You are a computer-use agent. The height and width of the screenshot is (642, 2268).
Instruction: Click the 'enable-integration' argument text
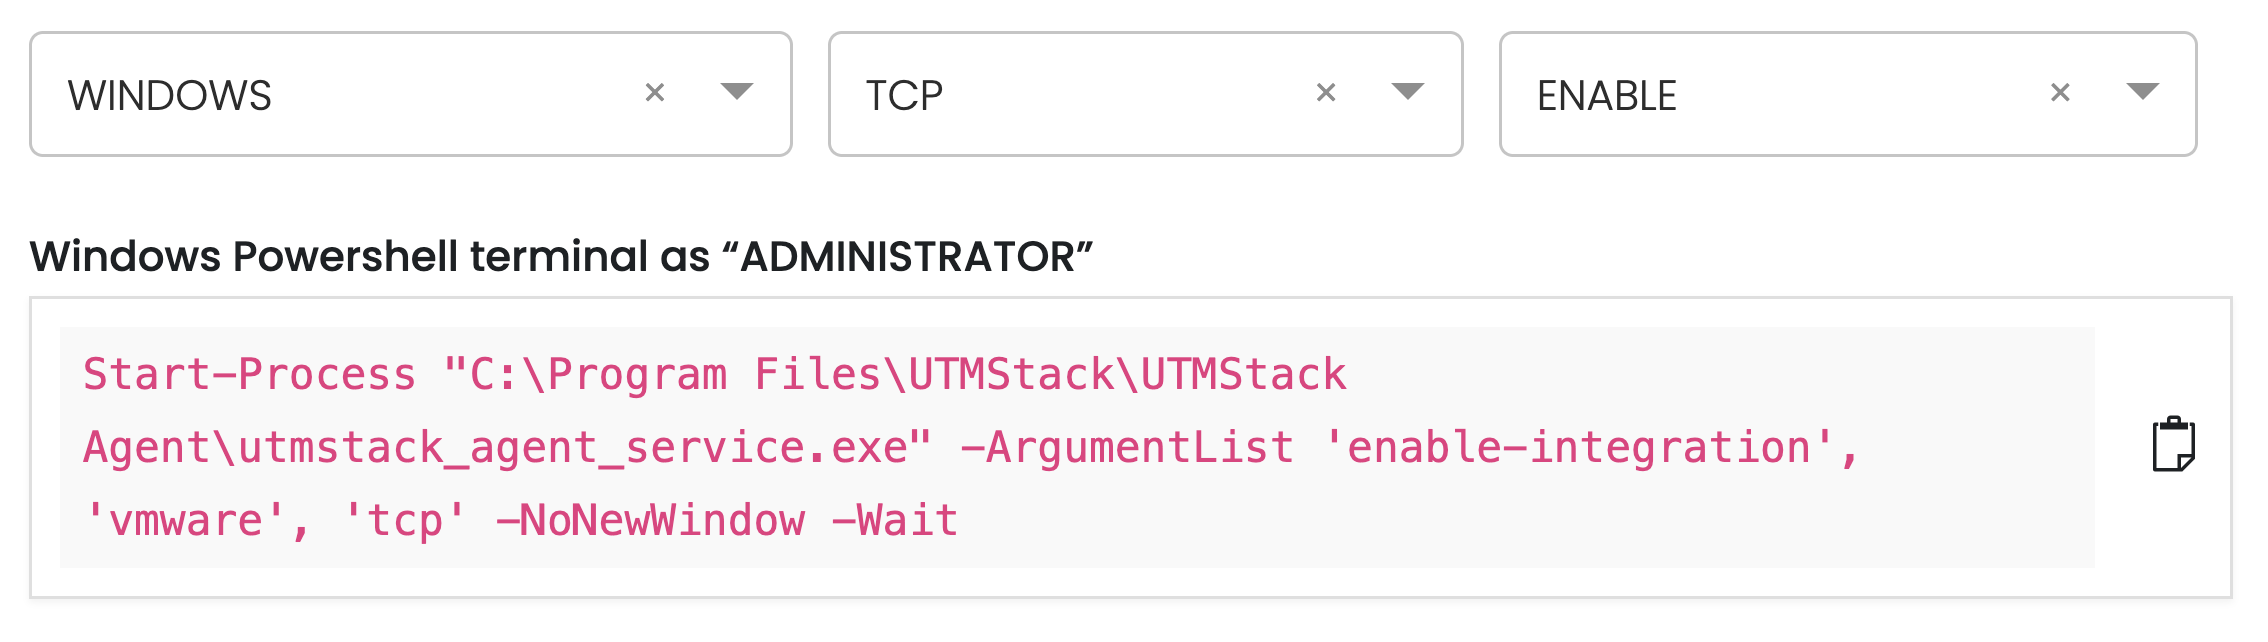pos(1578,448)
